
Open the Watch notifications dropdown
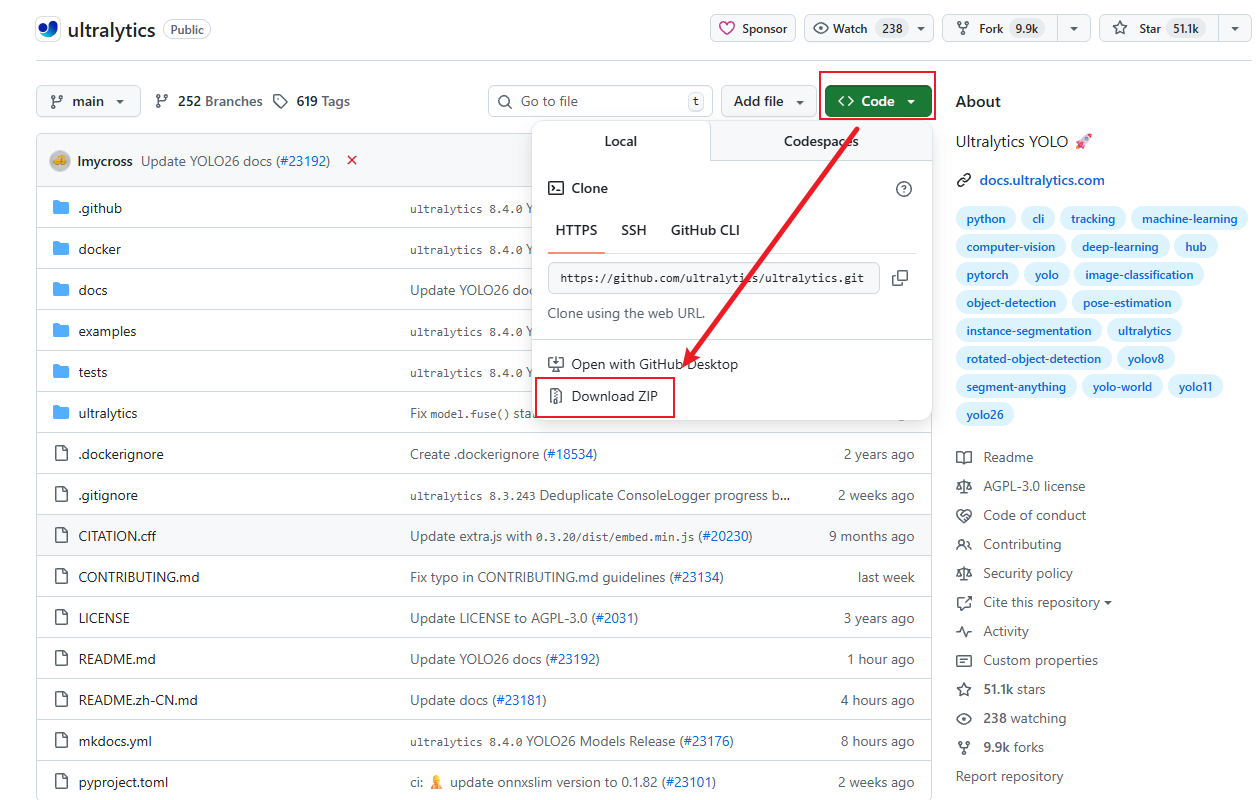point(869,28)
